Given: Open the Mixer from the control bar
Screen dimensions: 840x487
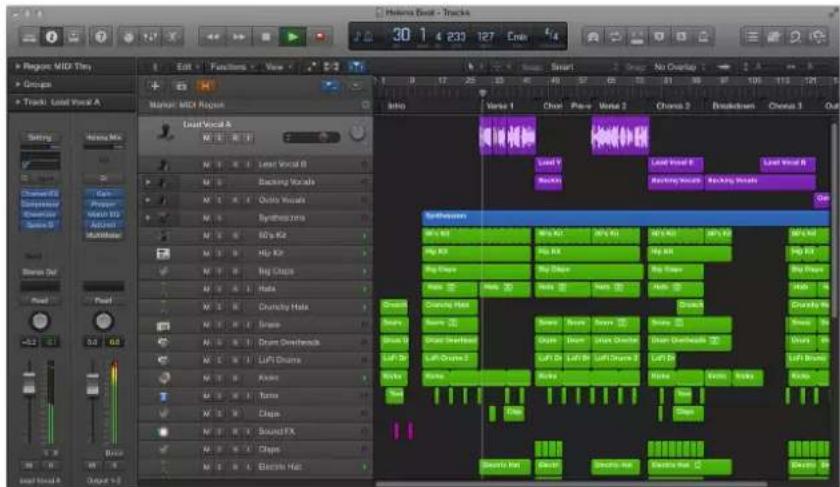Looking at the screenshot, I should click(x=151, y=36).
